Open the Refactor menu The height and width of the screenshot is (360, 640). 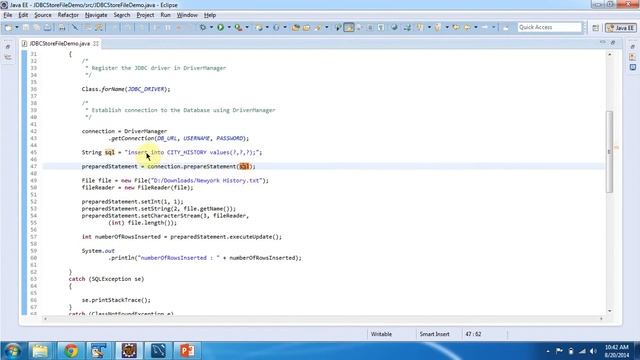coord(68,15)
